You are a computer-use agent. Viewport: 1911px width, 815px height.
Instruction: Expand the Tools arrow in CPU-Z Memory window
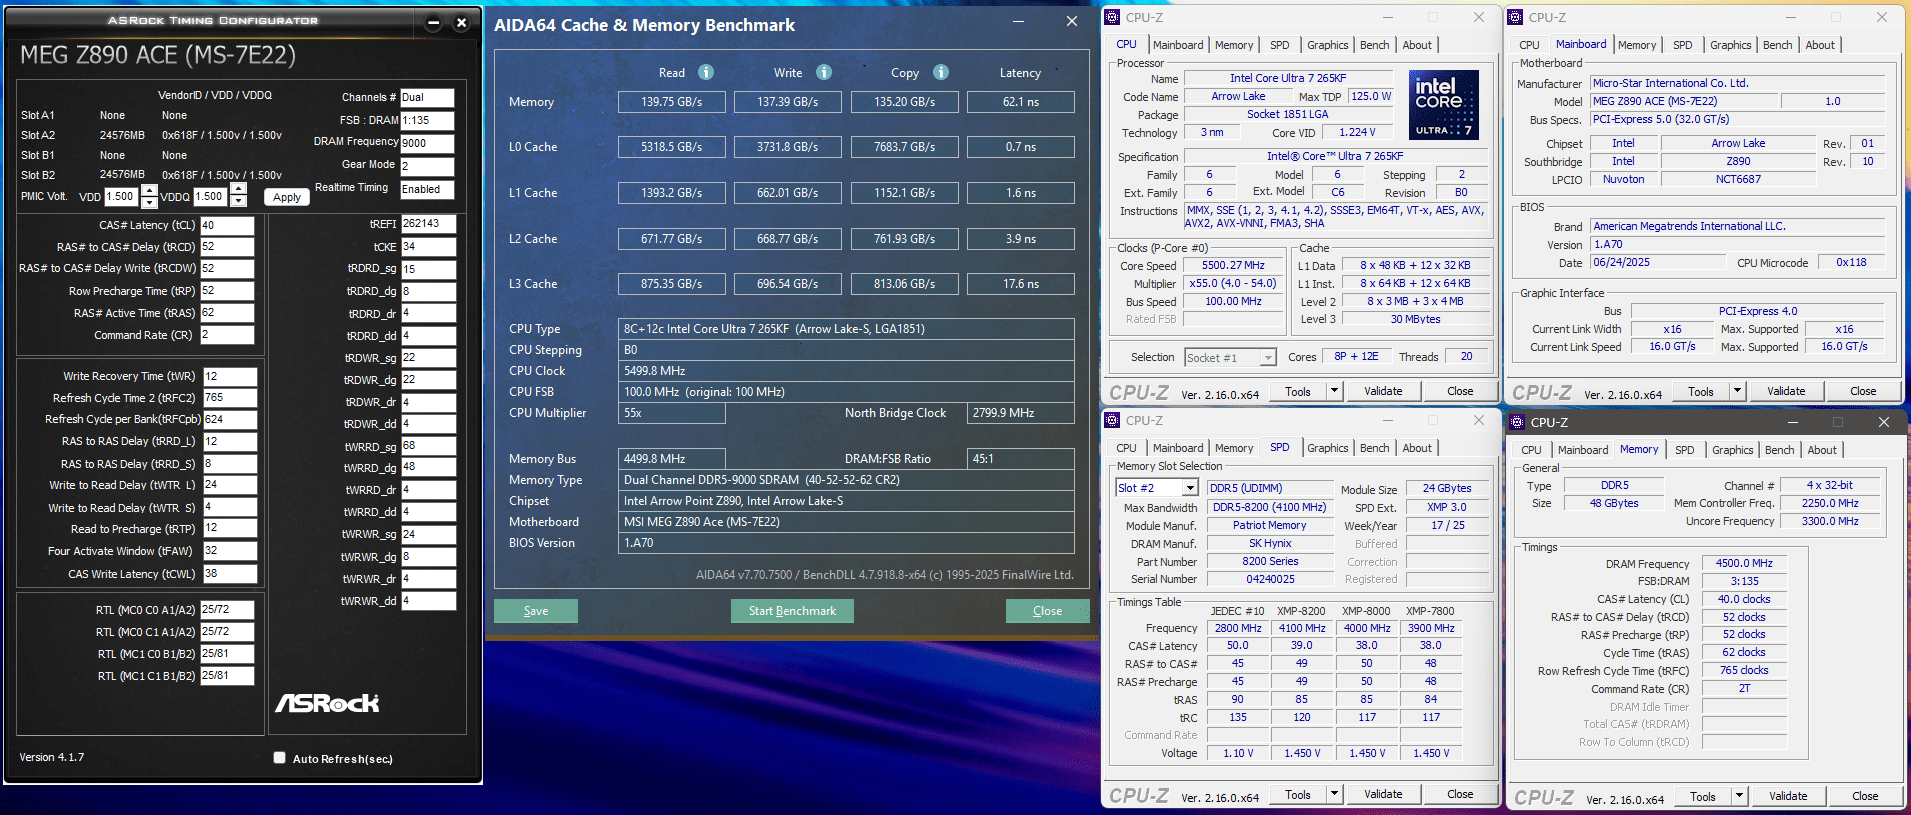click(1739, 796)
